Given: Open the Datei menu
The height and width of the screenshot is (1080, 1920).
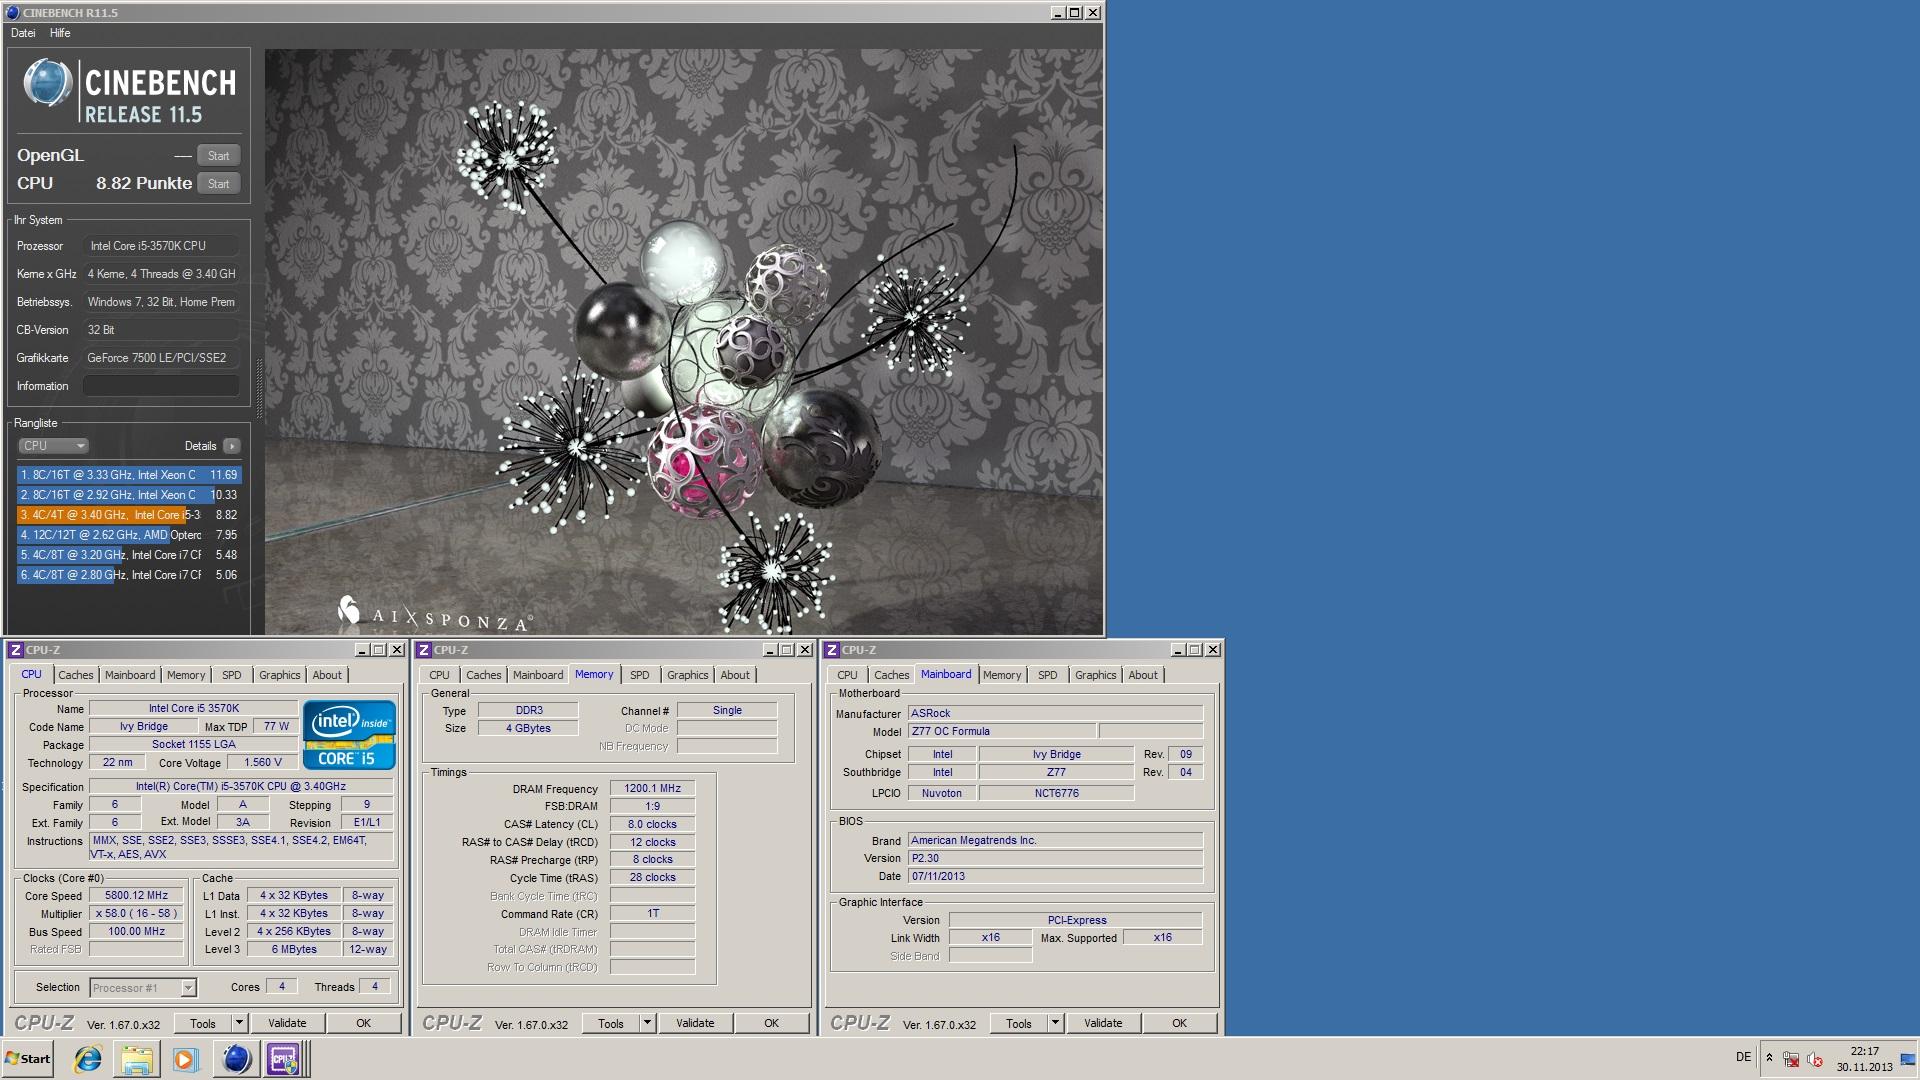Looking at the screenshot, I should pyautogui.click(x=23, y=33).
